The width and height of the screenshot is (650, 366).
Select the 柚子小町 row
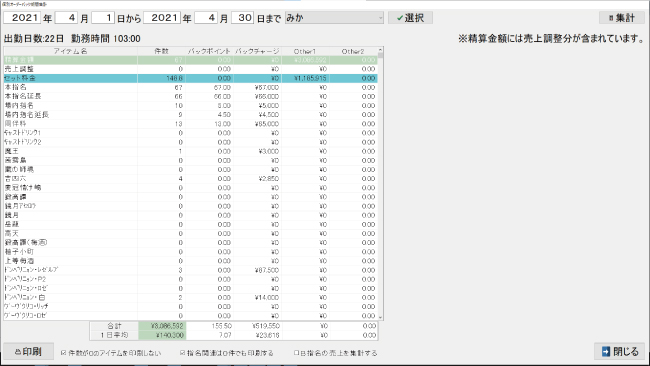click(191, 252)
